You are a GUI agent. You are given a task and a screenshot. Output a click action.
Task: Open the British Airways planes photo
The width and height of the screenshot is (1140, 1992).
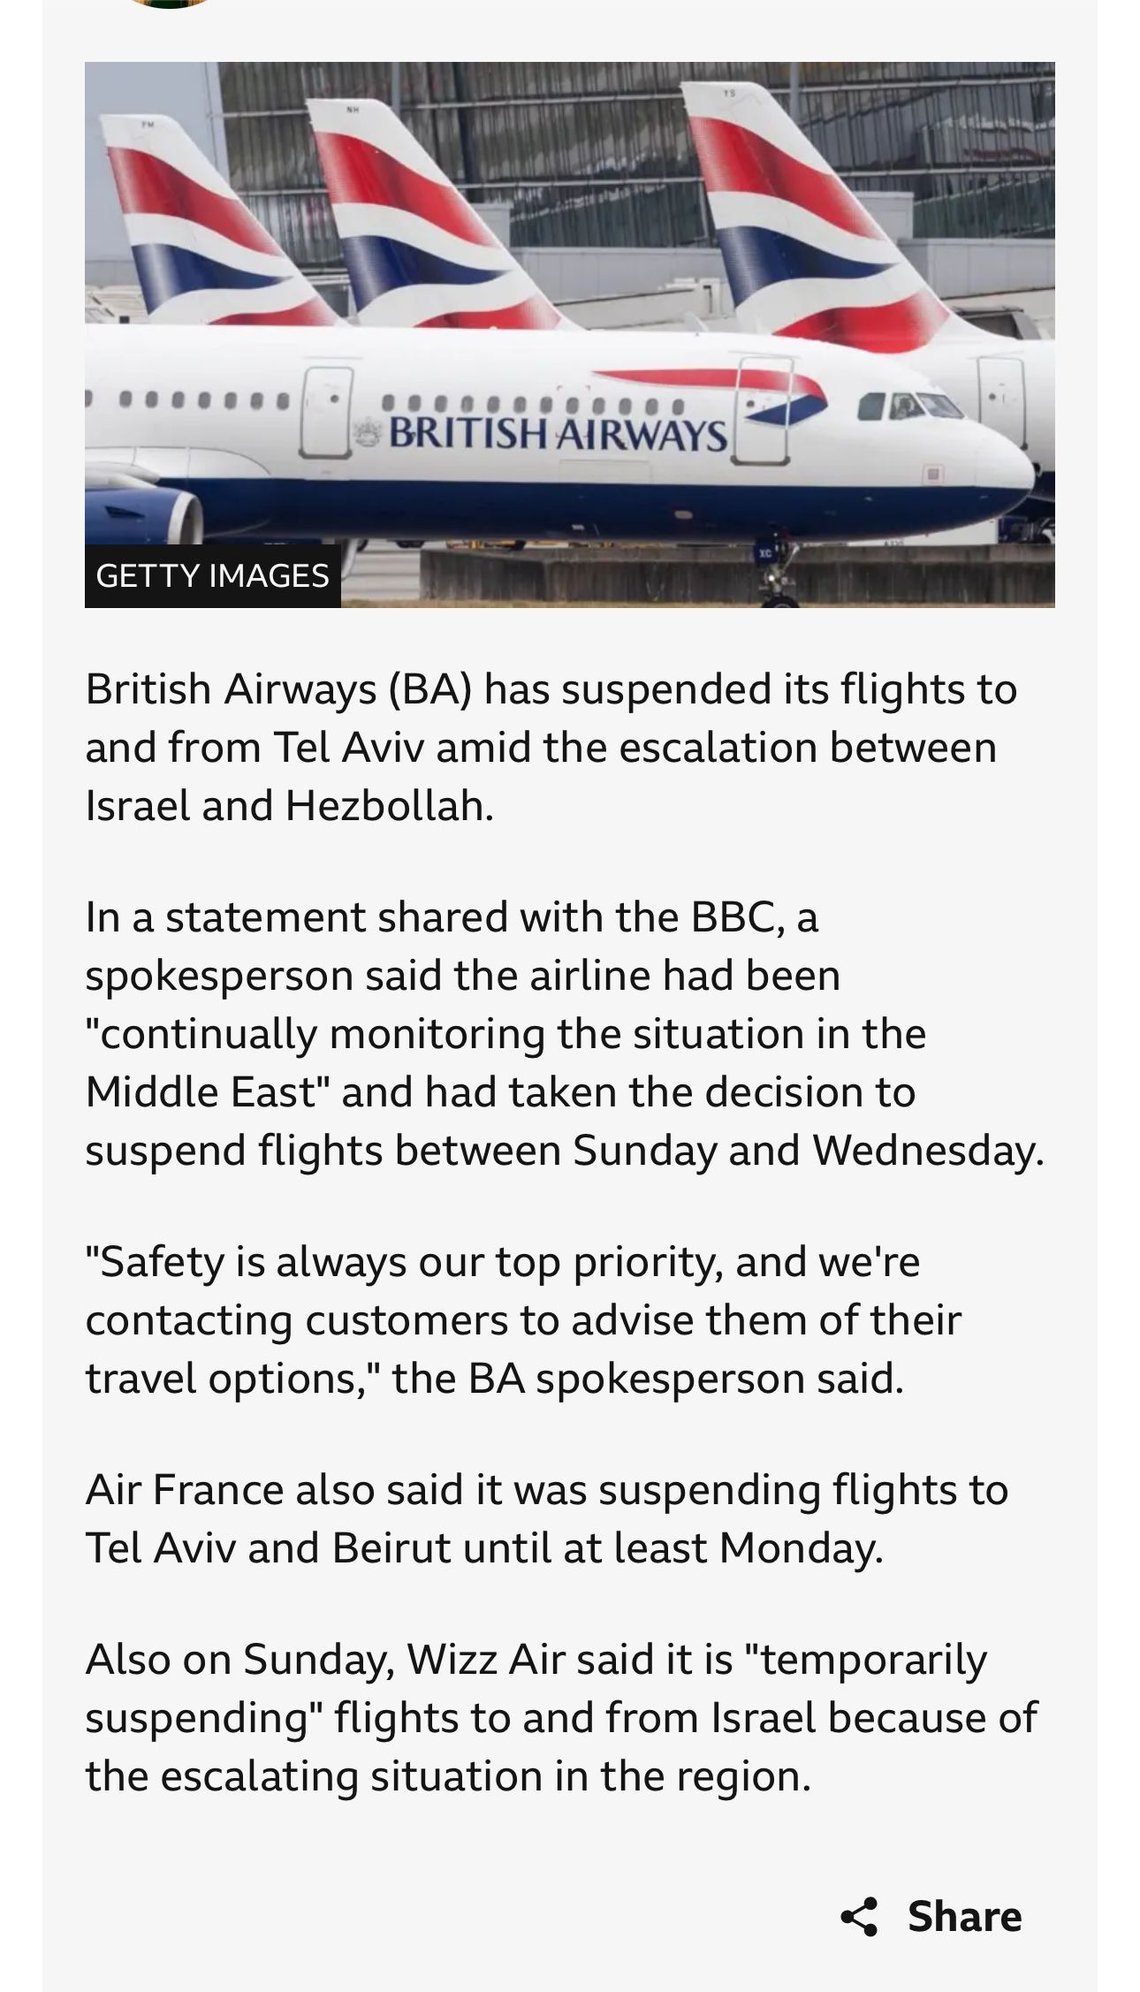point(569,334)
